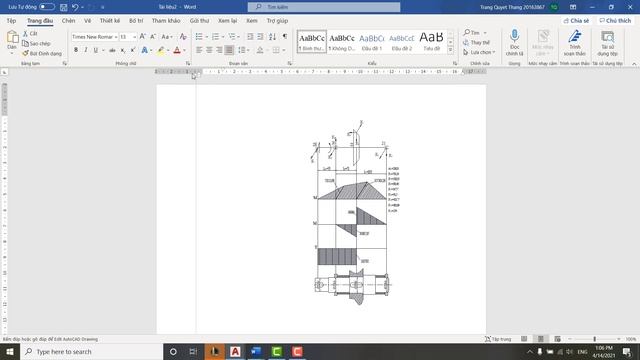Click Tái sử dụng tệp (Reuse files)
This screenshot has height=360, width=640.
(607, 42)
